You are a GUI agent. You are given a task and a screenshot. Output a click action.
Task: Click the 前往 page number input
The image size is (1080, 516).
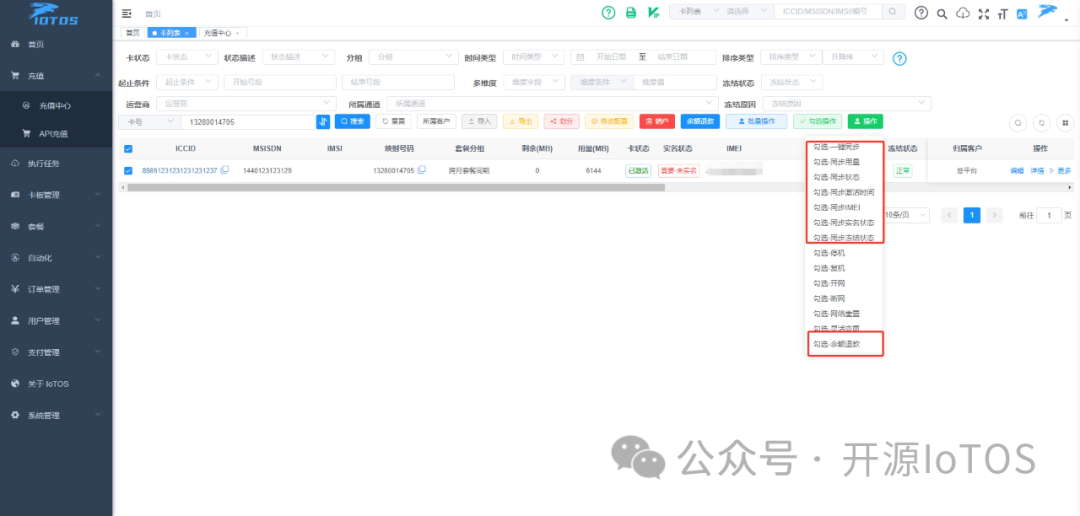point(1050,215)
